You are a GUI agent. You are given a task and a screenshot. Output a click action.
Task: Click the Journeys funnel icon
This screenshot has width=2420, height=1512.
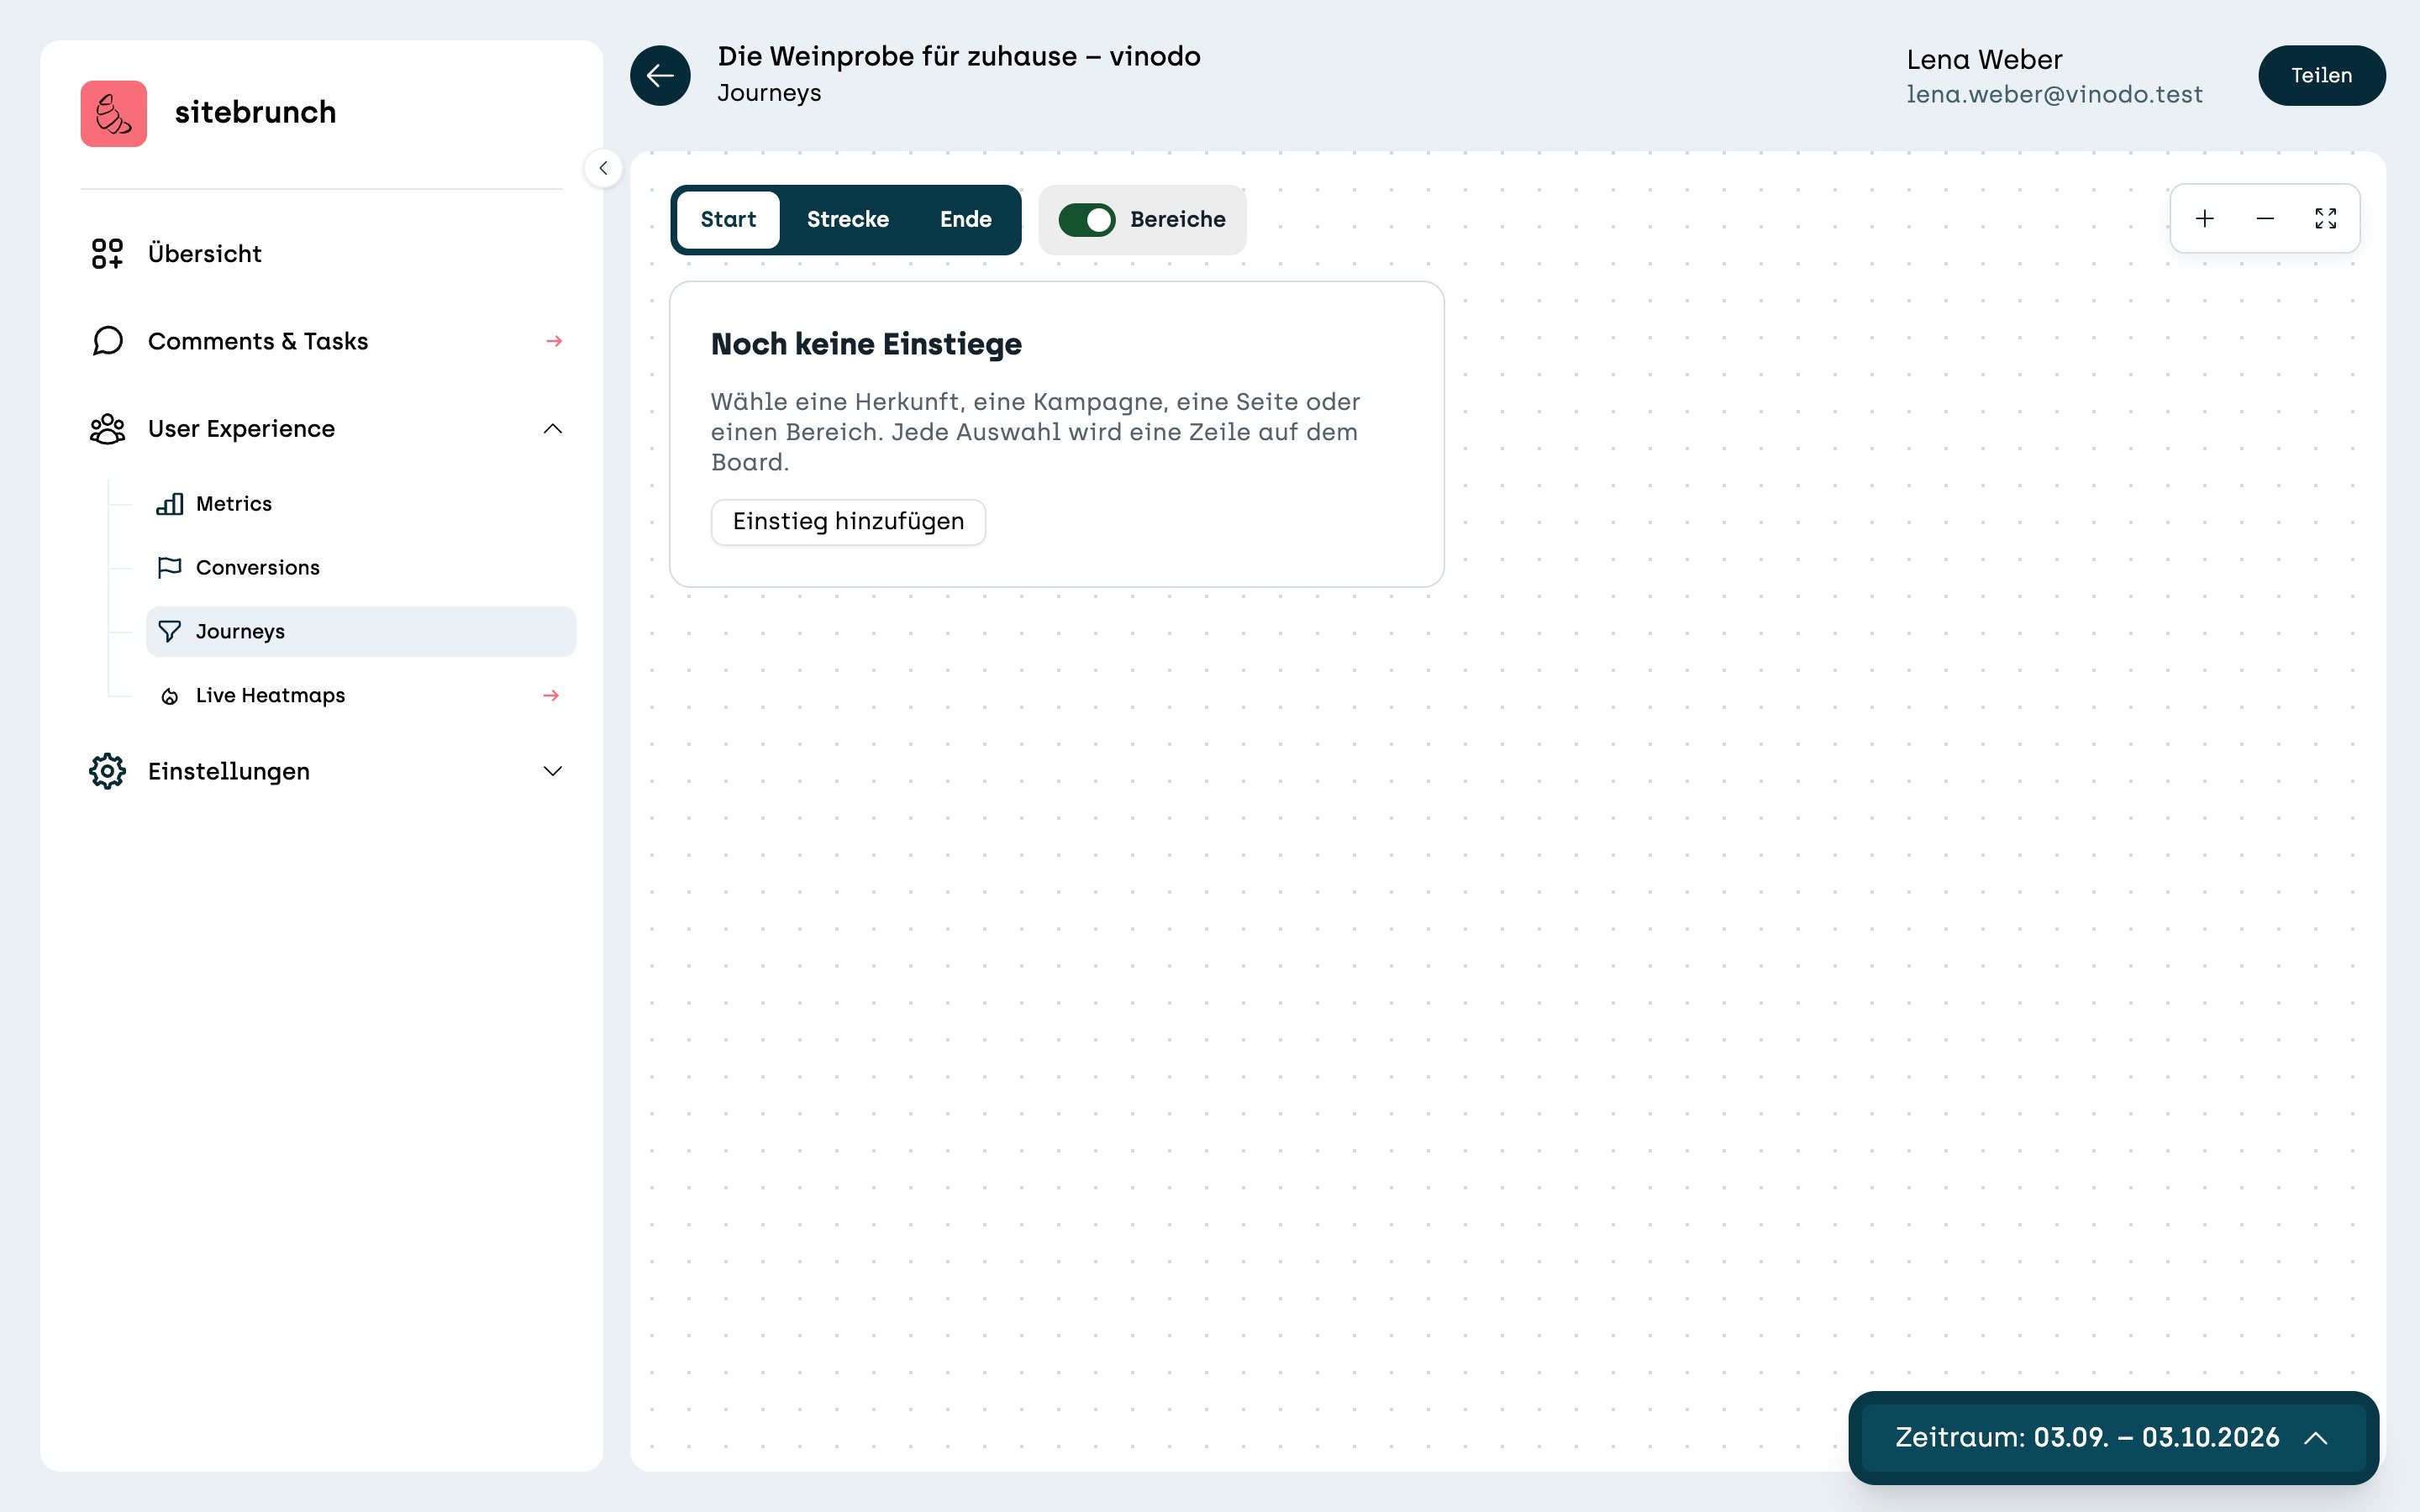[170, 632]
